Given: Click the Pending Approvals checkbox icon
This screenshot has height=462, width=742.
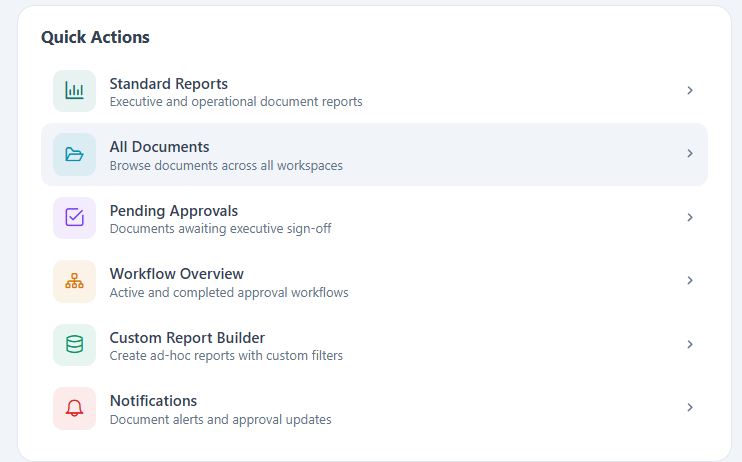Looking at the screenshot, I should pyautogui.click(x=74, y=218).
